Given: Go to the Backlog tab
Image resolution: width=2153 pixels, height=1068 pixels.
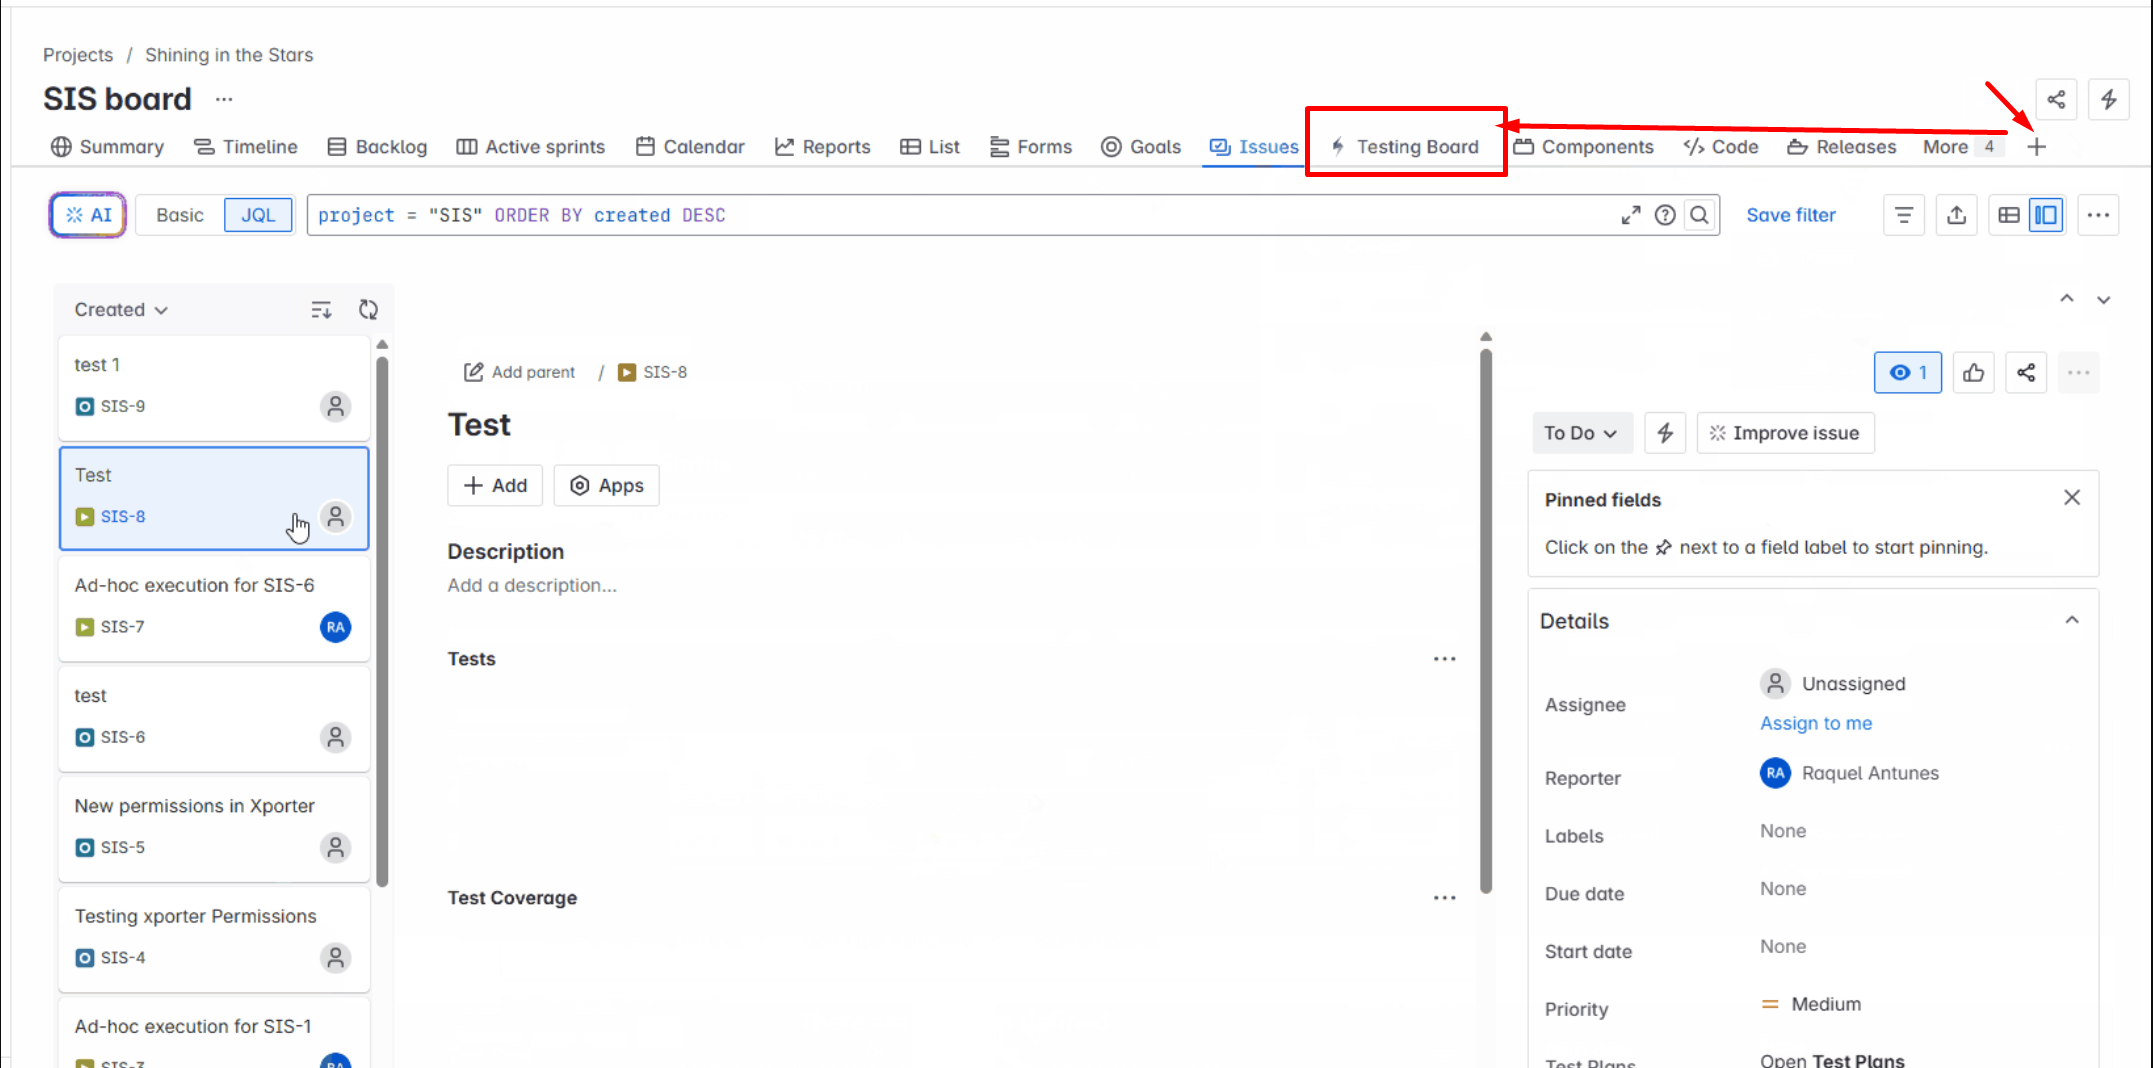Looking at the screenshot, I should [x=378, y=147].
